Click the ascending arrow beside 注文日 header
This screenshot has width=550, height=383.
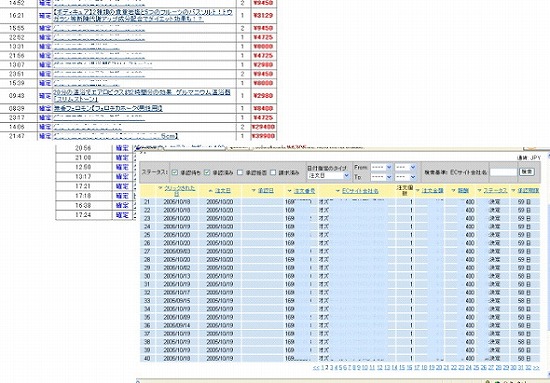pyautogui.click(x=210, y=191)
